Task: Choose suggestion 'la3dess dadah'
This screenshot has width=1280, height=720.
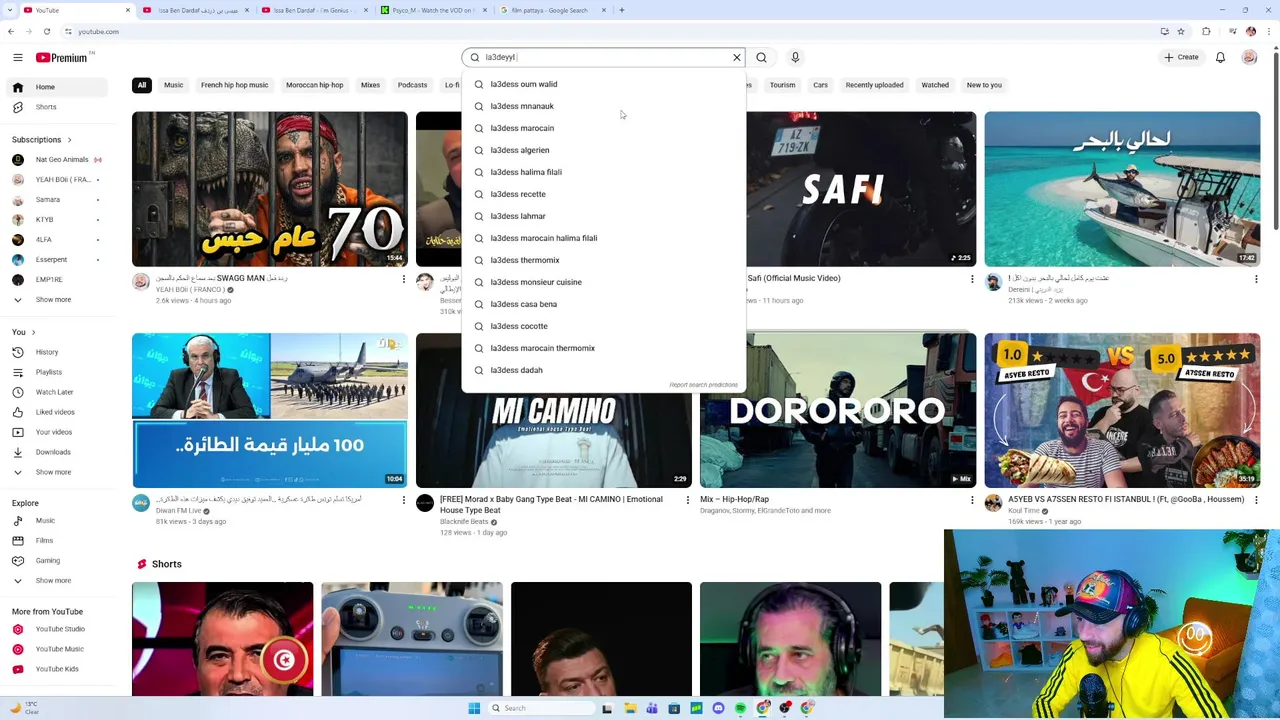Action: pyautogui.click(x=603, y=370)
